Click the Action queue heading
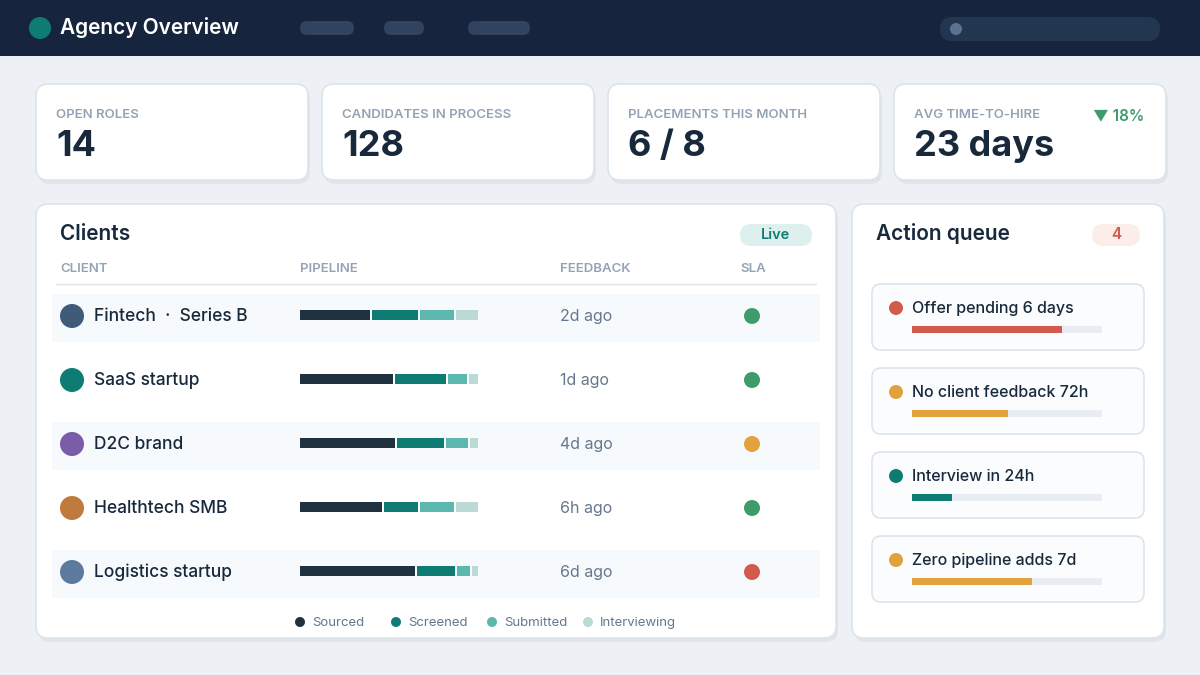 pyautogui.click(x=943, y=233)
